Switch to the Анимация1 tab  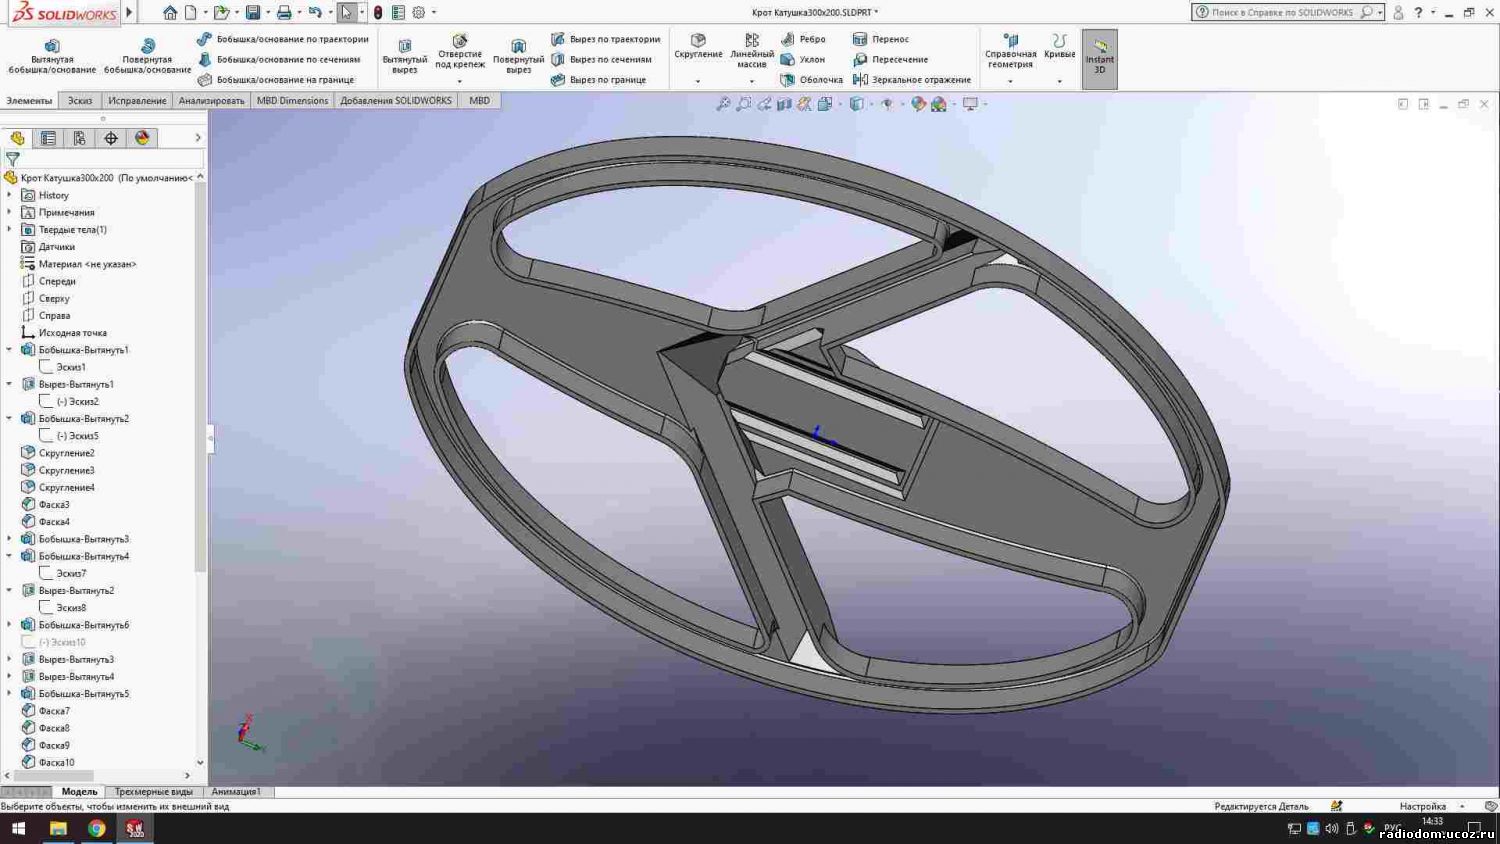click(x=236, y=792)
